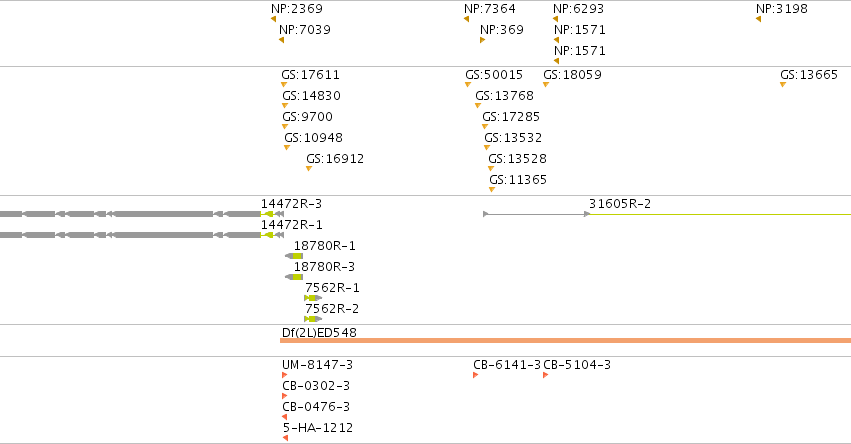This screenshot has height=444, width=851.
Task: Select the NP:7039 insertion label
Action: (x=304, y=30)
